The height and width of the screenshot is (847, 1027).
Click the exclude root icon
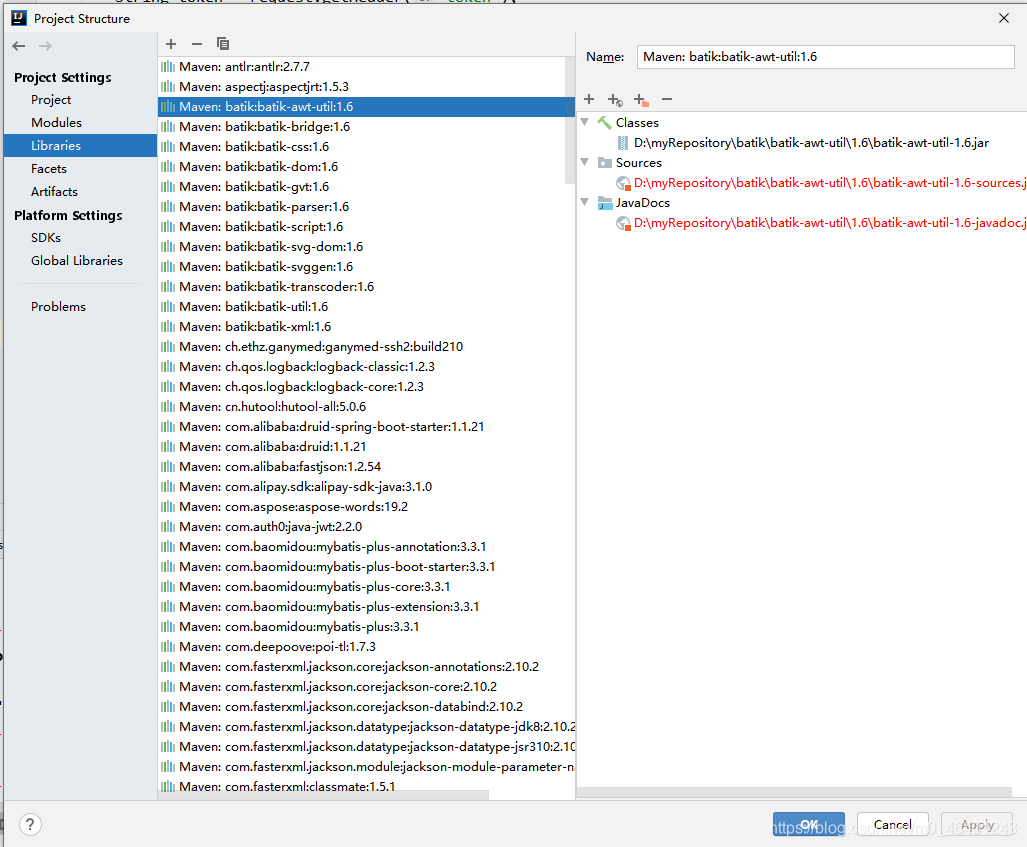[x=641, y=100]
